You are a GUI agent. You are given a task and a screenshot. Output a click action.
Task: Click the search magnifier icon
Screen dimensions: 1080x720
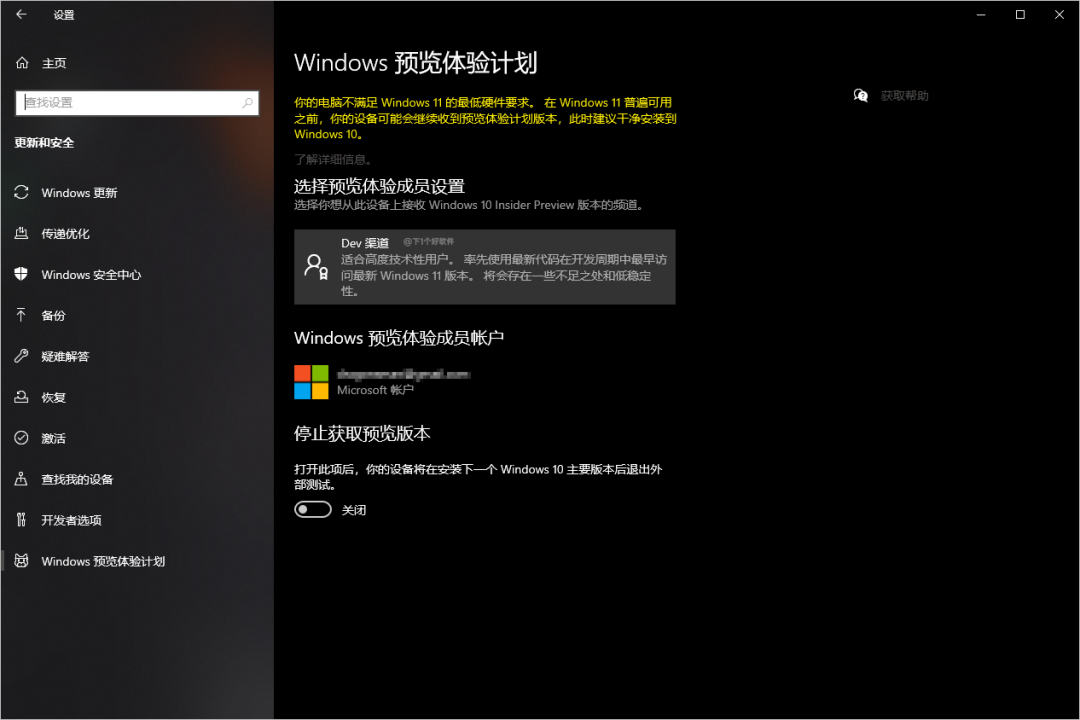click(247, 103)
